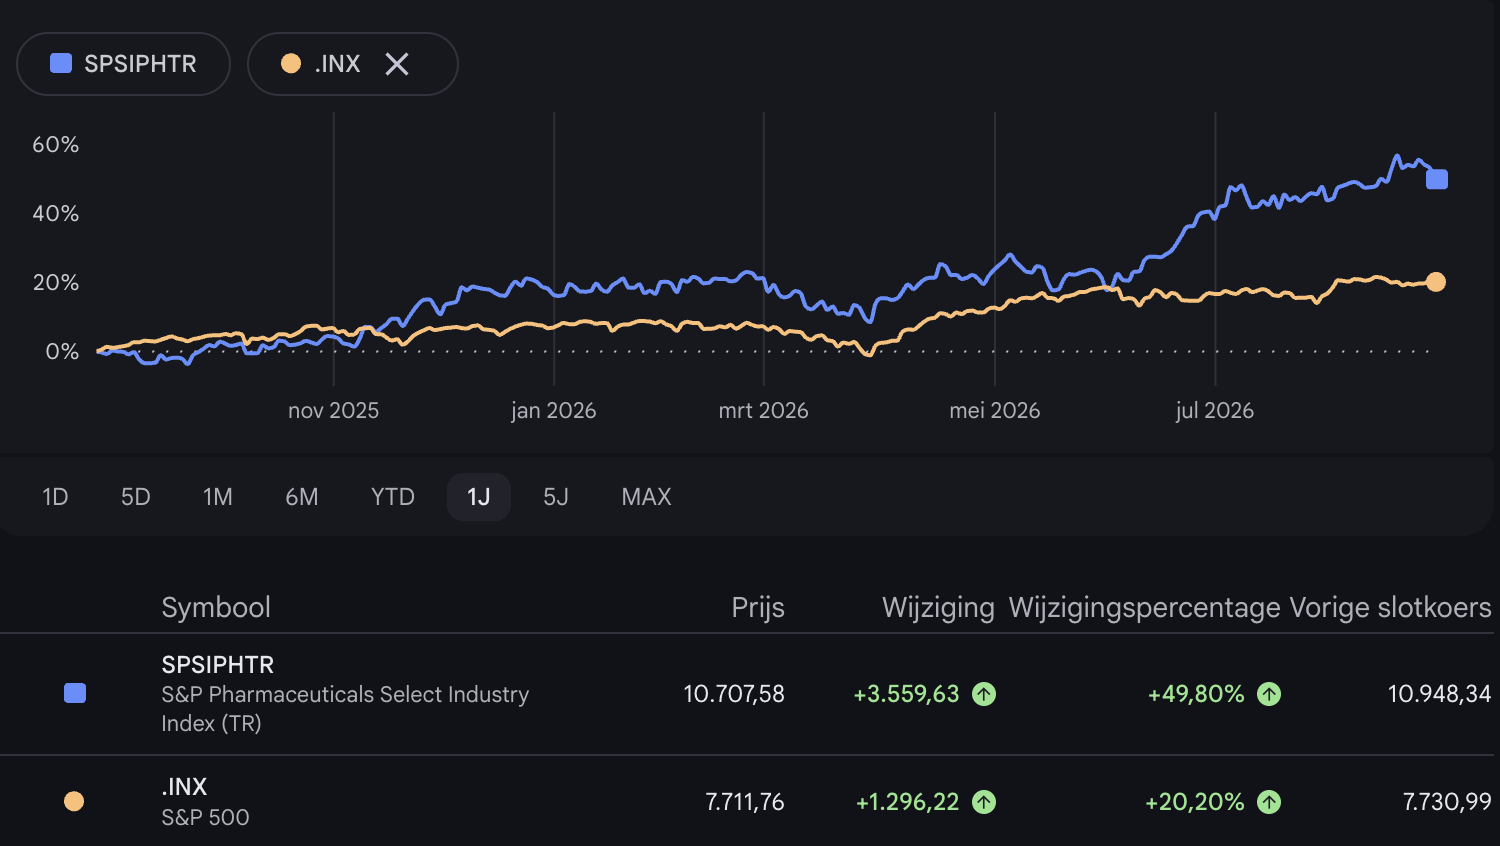The height and width of the screenshot is (846, 1500).
Task: Click previous close value 10.948,34
Action: coord(1439,693)
